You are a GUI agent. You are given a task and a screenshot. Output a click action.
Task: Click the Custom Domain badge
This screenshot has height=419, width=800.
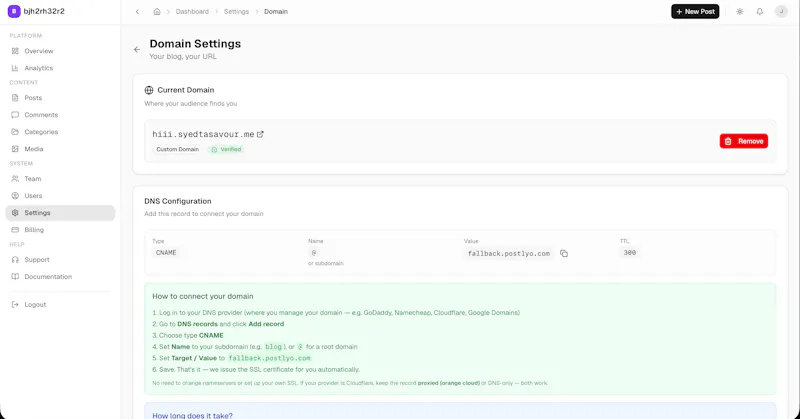point(178,150)
